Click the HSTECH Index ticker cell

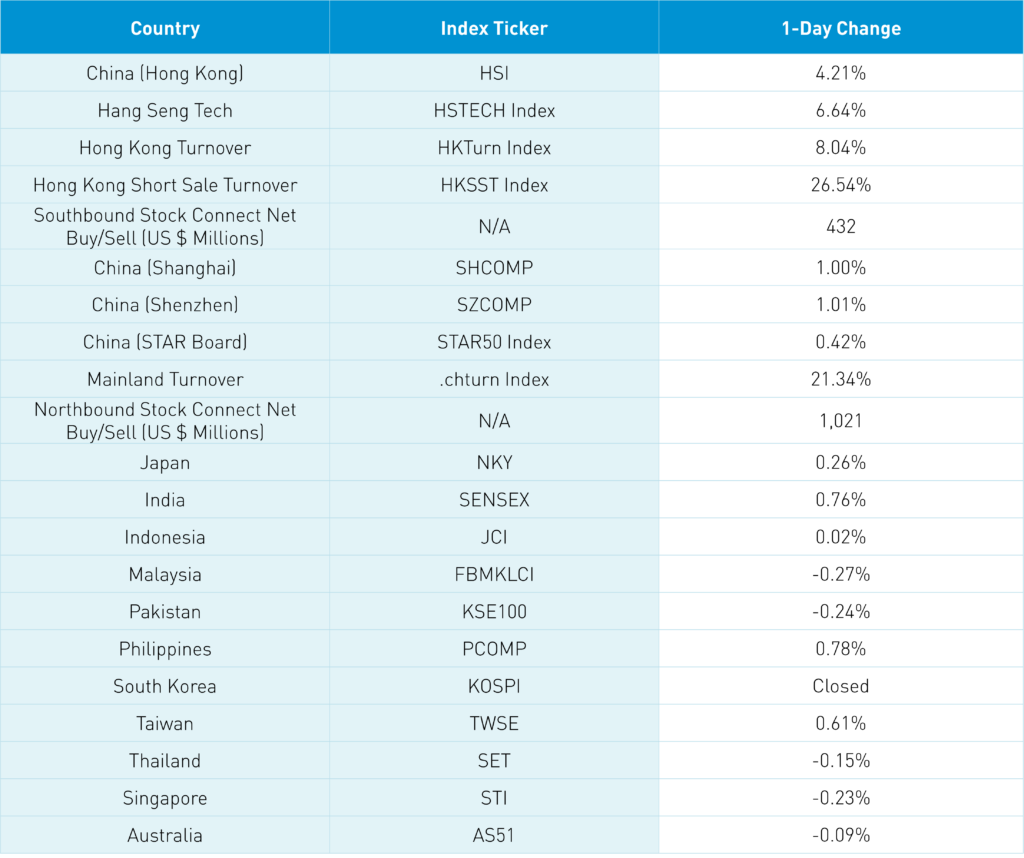[x=494, y=111]
